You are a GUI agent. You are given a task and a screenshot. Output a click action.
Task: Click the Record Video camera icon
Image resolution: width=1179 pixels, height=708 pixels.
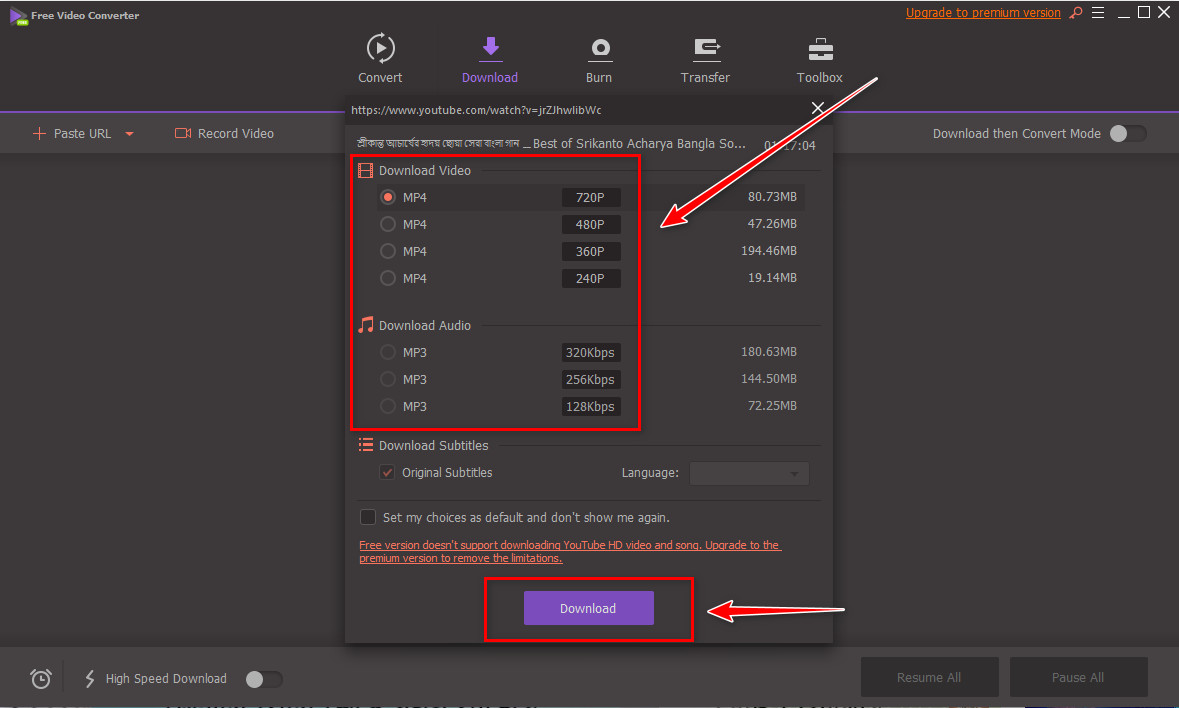pos(183,133)
